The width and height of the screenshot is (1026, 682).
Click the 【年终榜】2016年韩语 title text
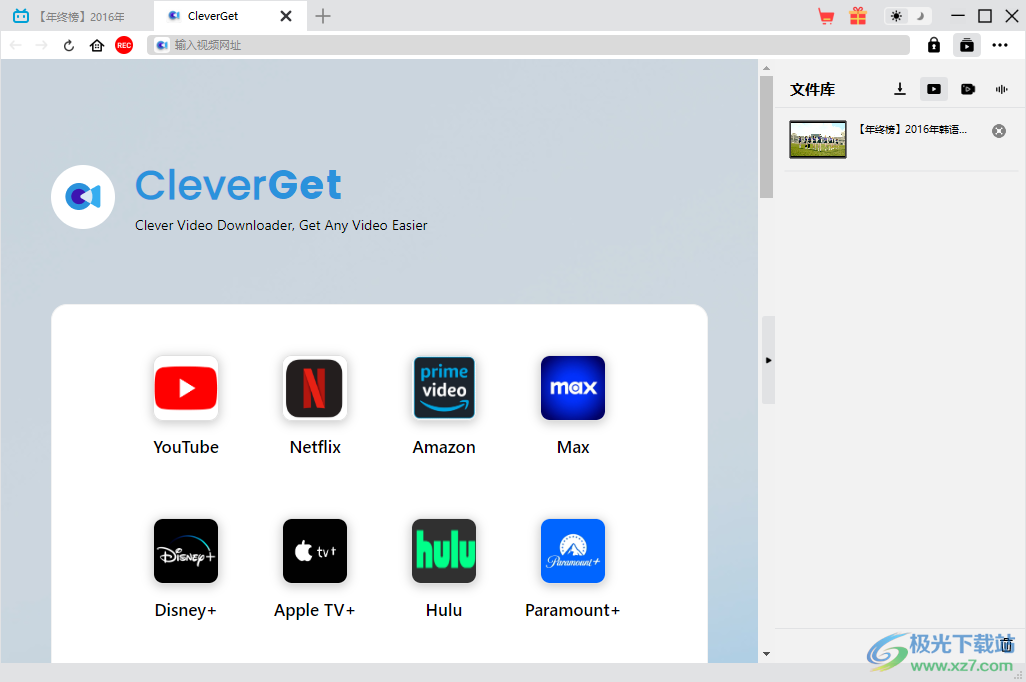tap(912, 130)
